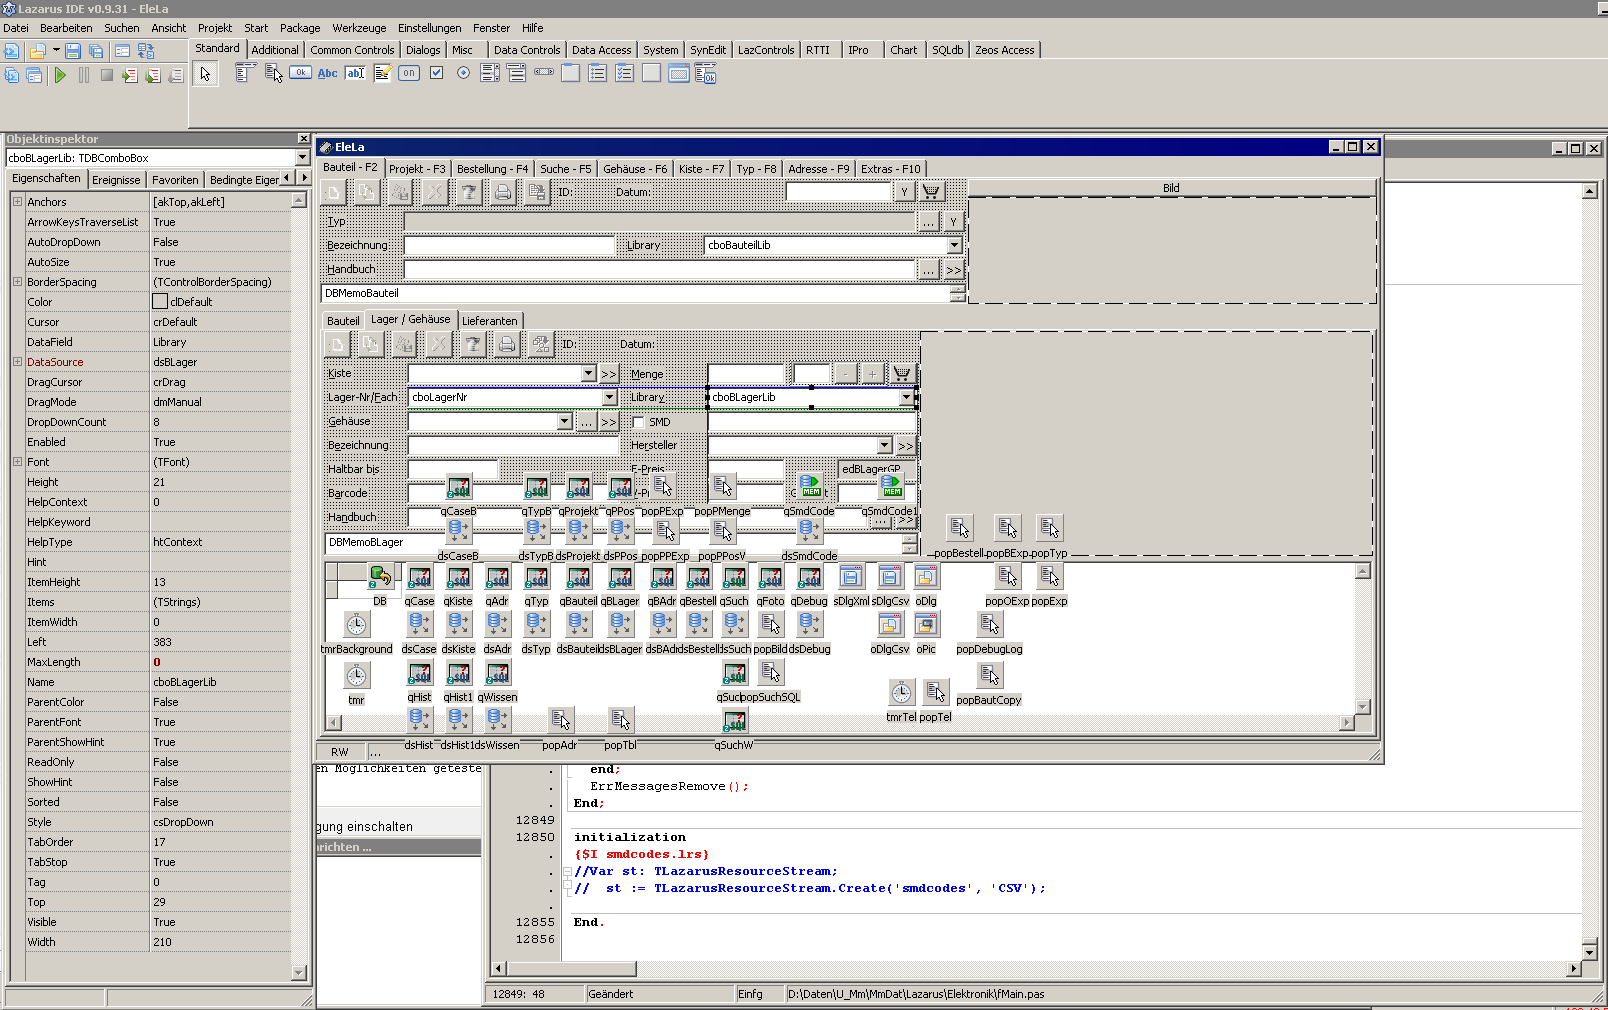Click the 'Y' button next to Datum field
1608x1010 pixels.
[904, 192]
